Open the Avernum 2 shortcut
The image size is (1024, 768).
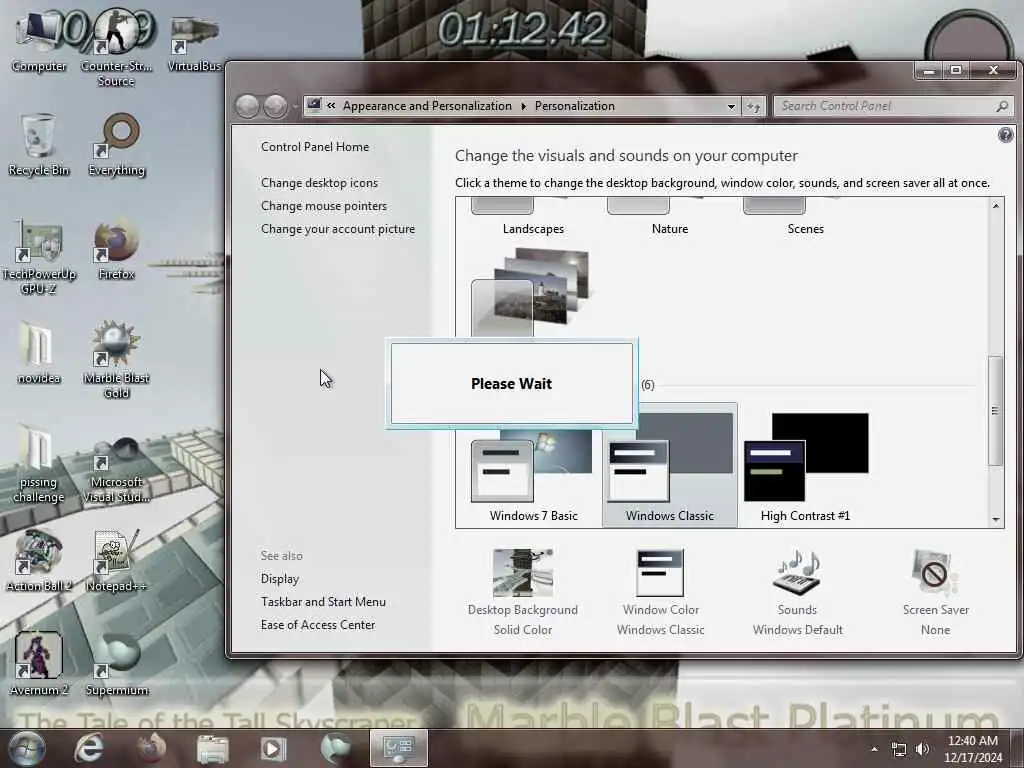pyautogui.click(x=39, y=665)
